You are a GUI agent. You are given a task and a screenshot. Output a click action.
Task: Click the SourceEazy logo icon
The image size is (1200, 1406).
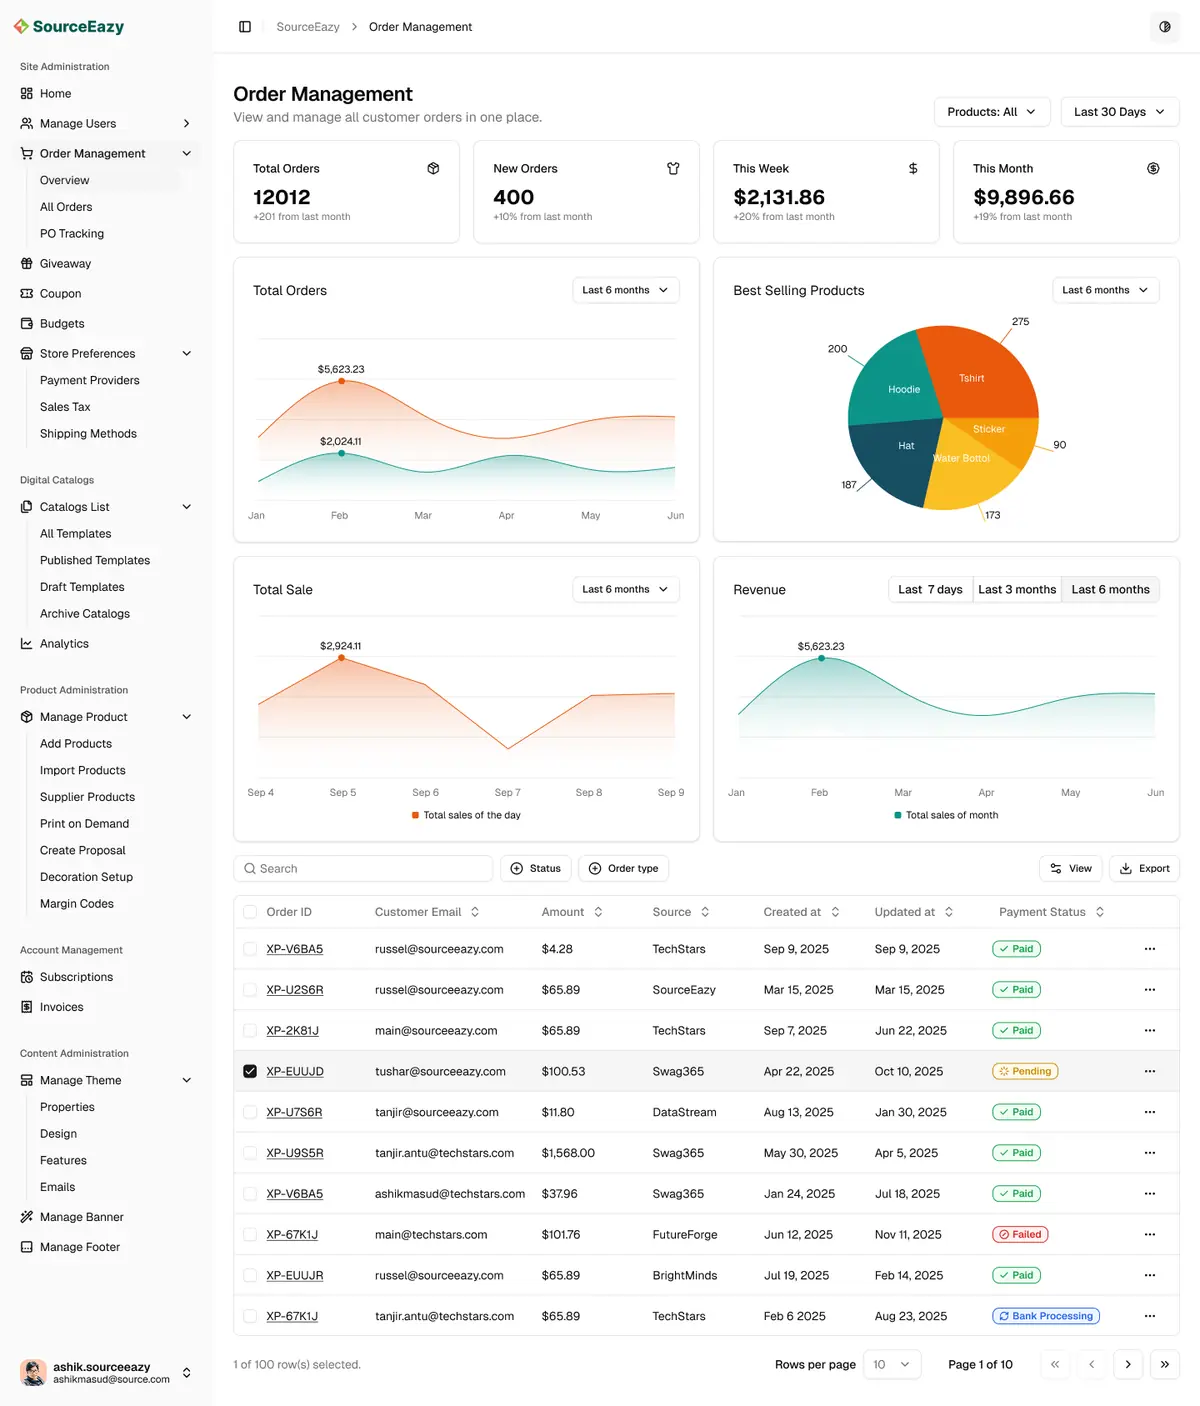21,26
